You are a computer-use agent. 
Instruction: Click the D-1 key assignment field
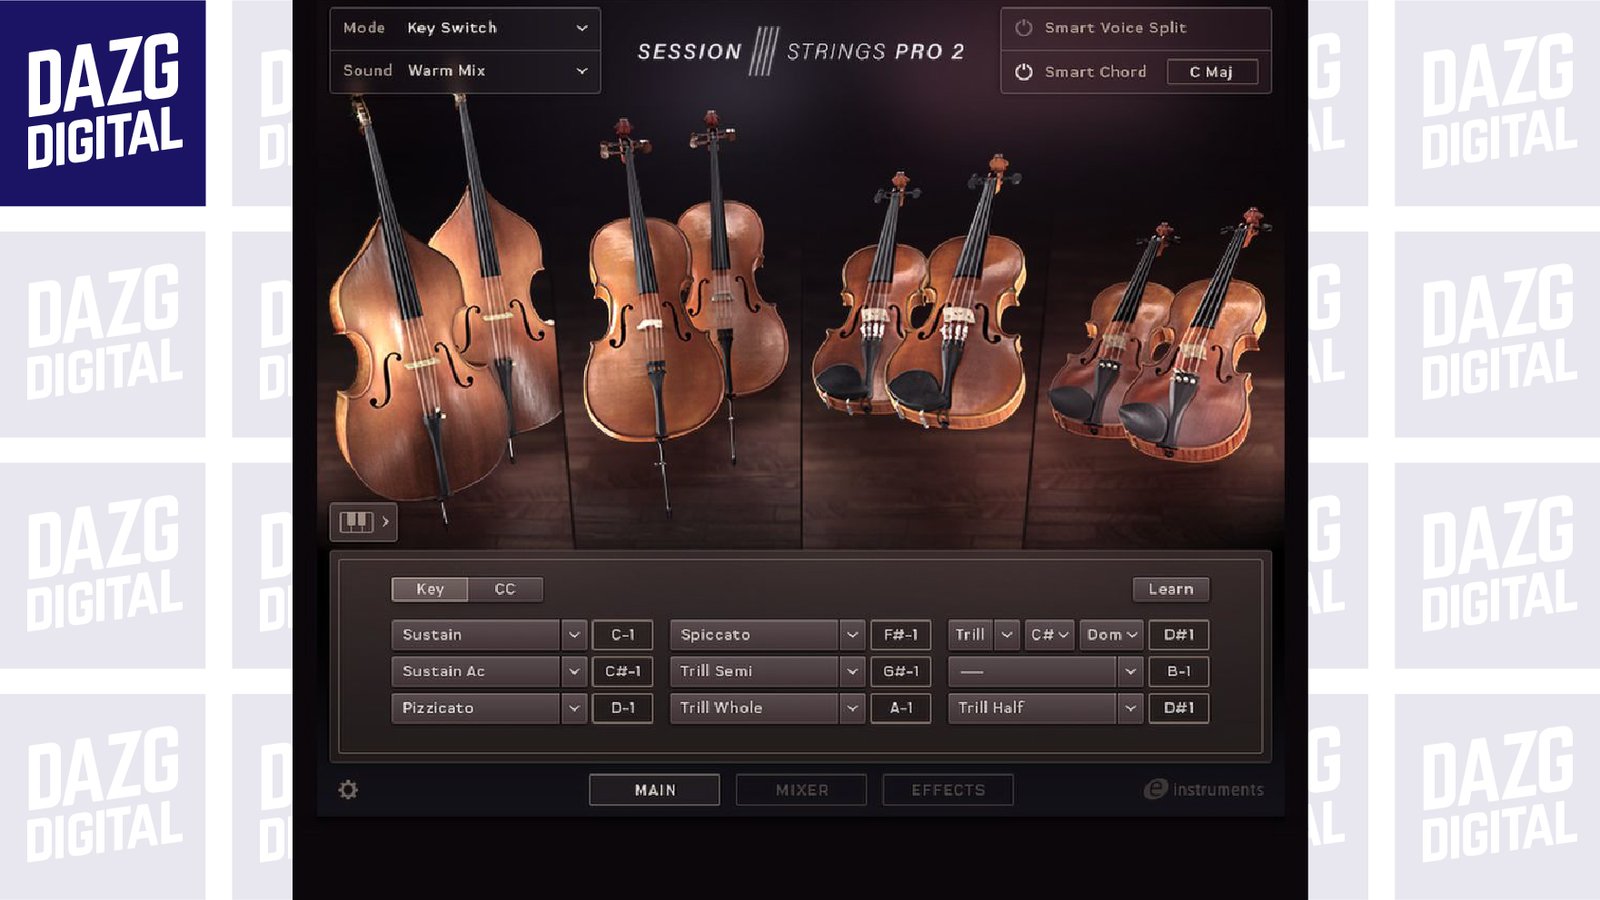click(623, 708)
